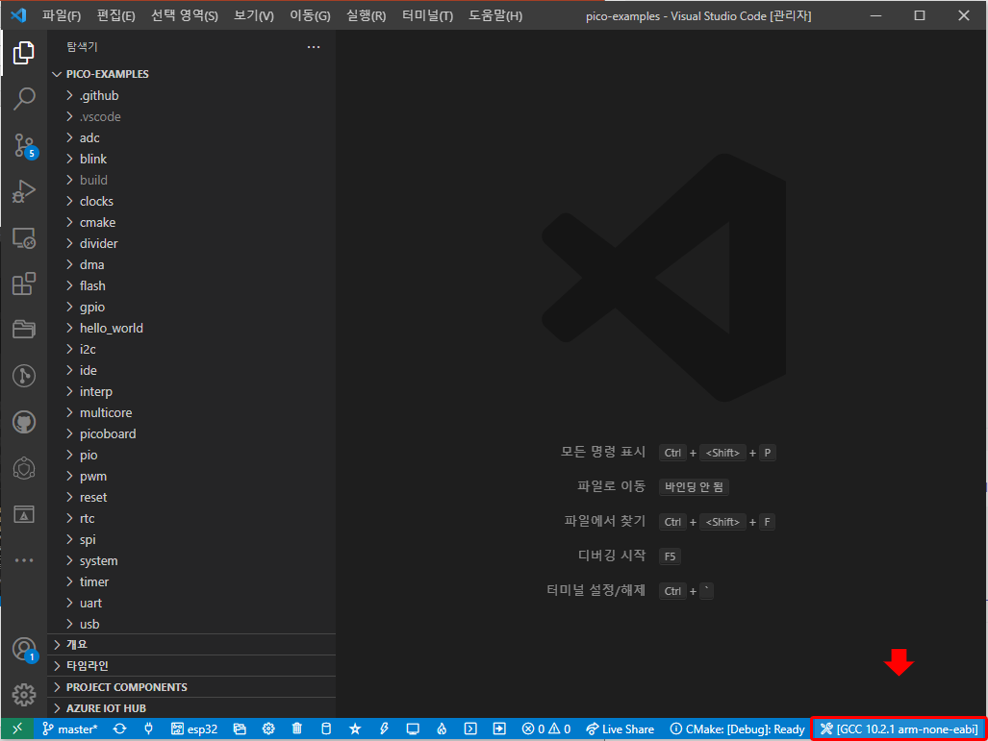Screen dimensions: 988x741
Task: Start Live Share from status bar
Action: point(620,729)
